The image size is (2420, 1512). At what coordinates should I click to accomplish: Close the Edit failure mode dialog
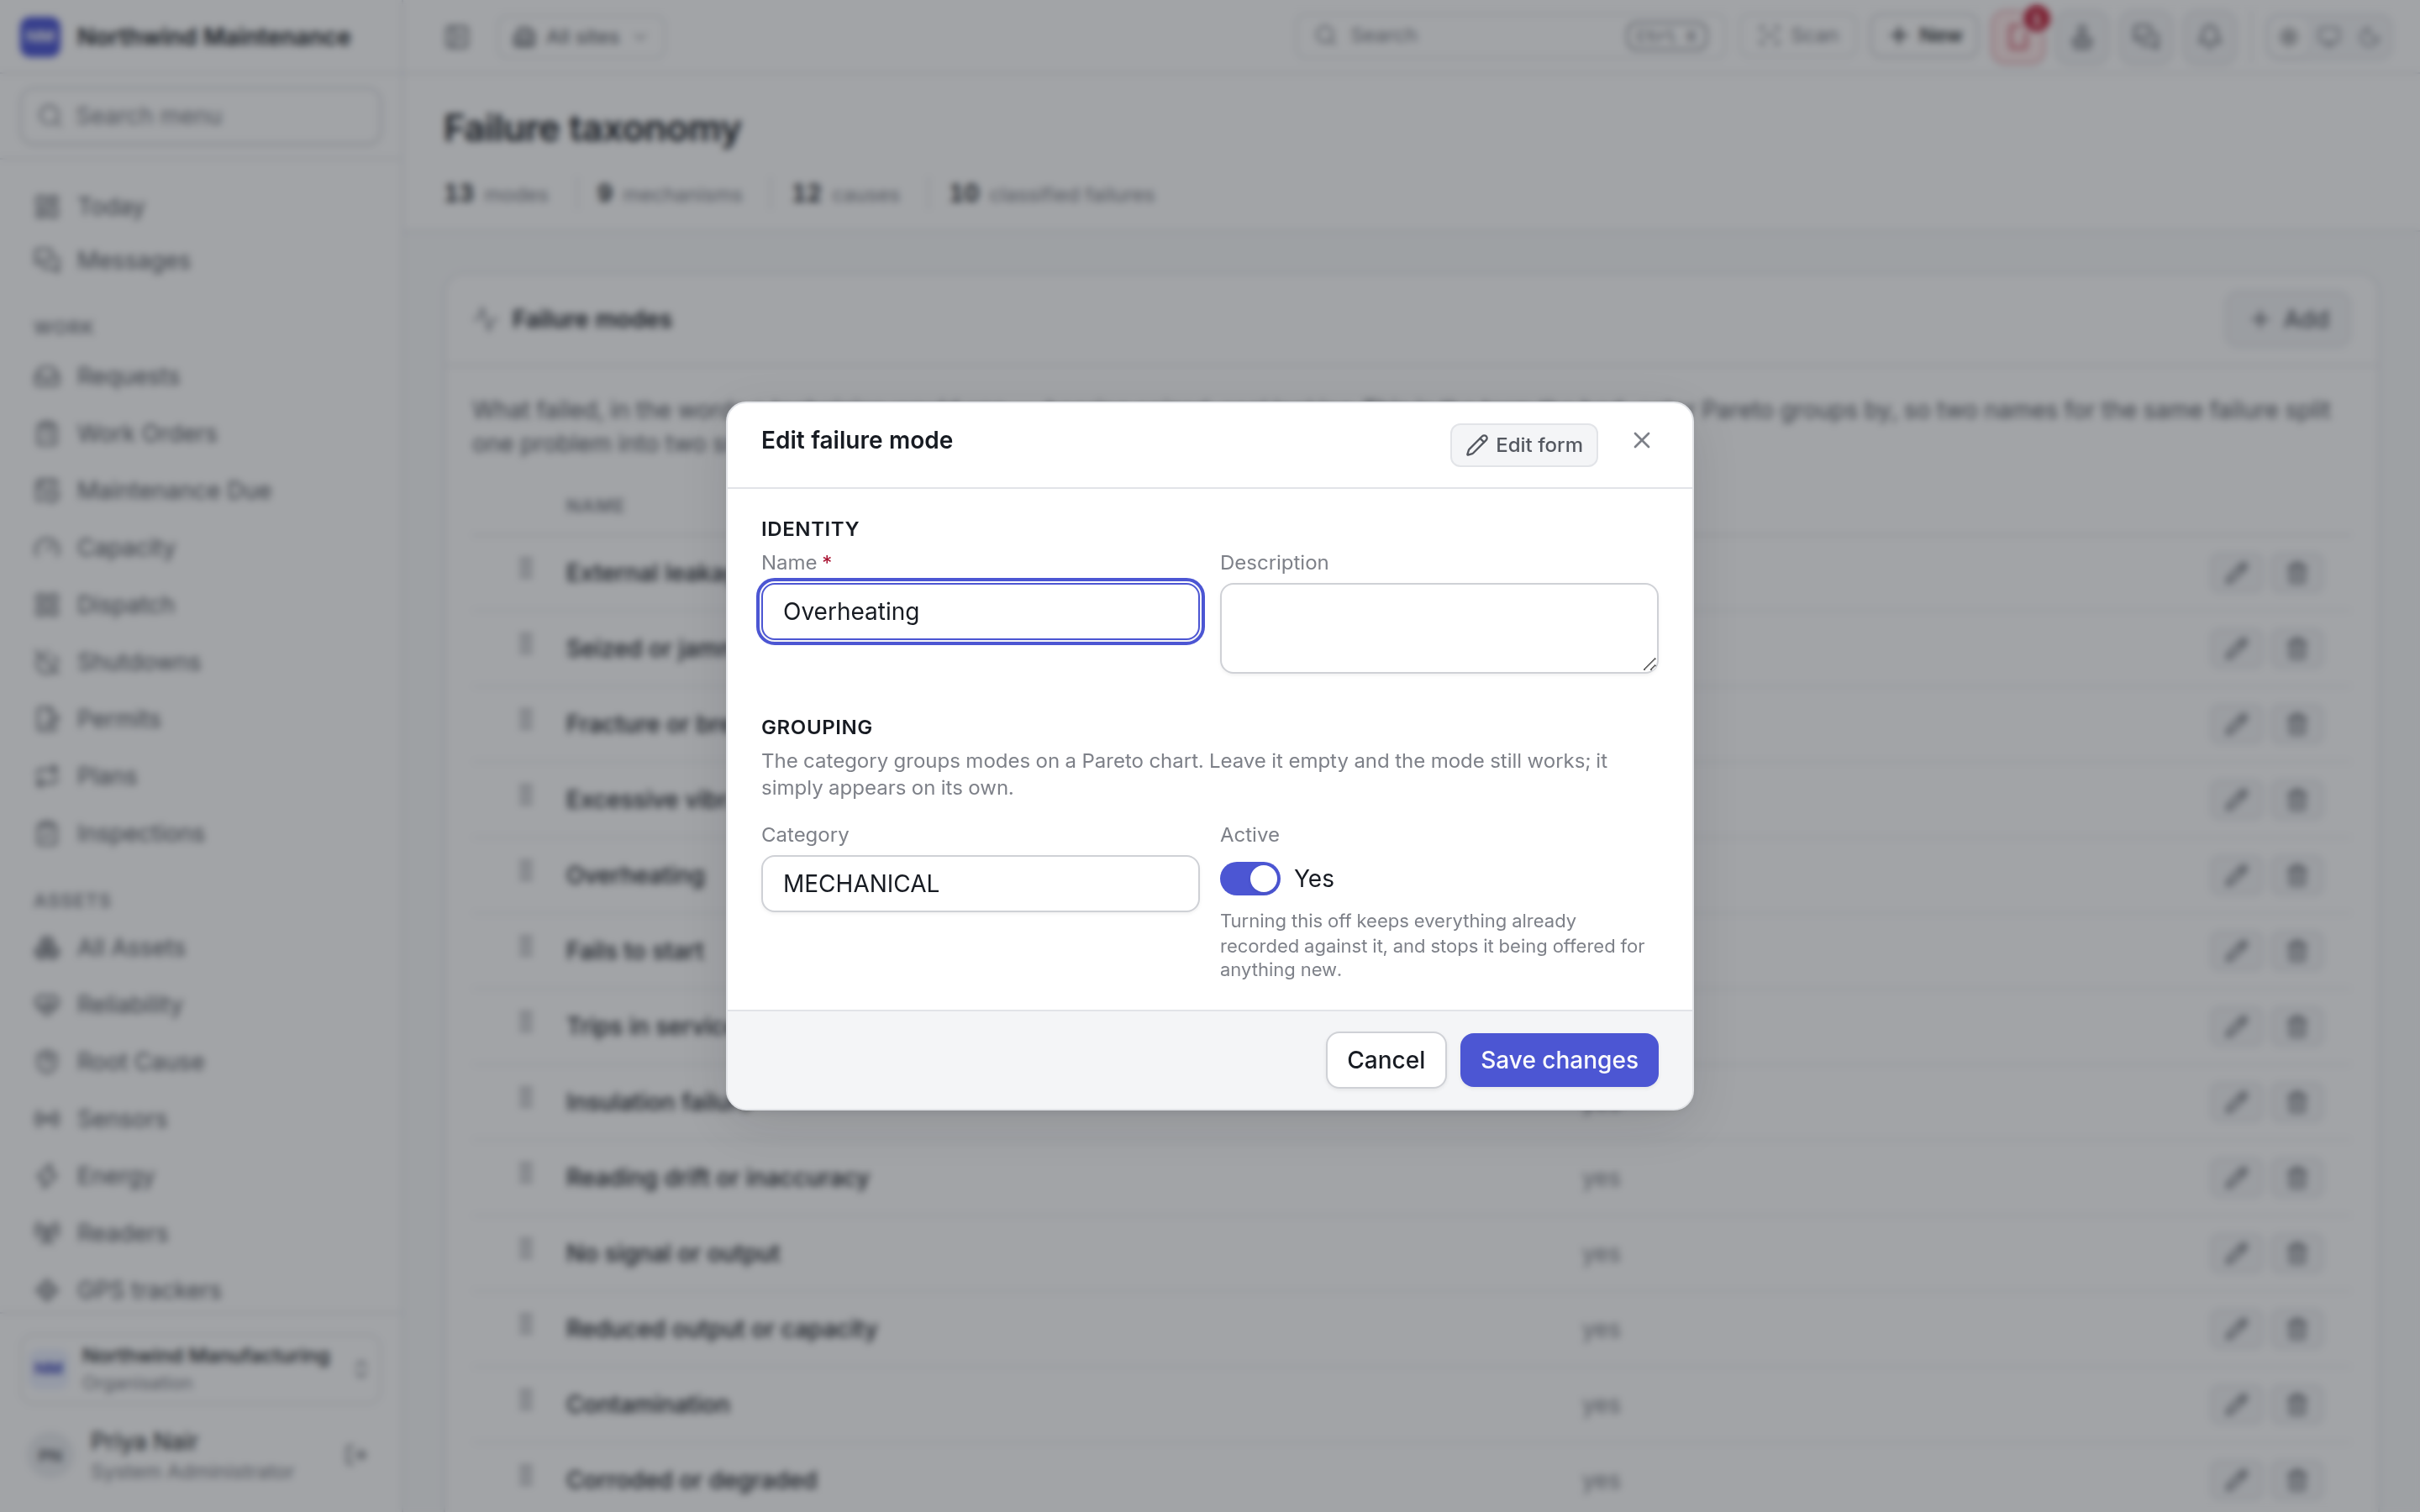point(1641,441)
